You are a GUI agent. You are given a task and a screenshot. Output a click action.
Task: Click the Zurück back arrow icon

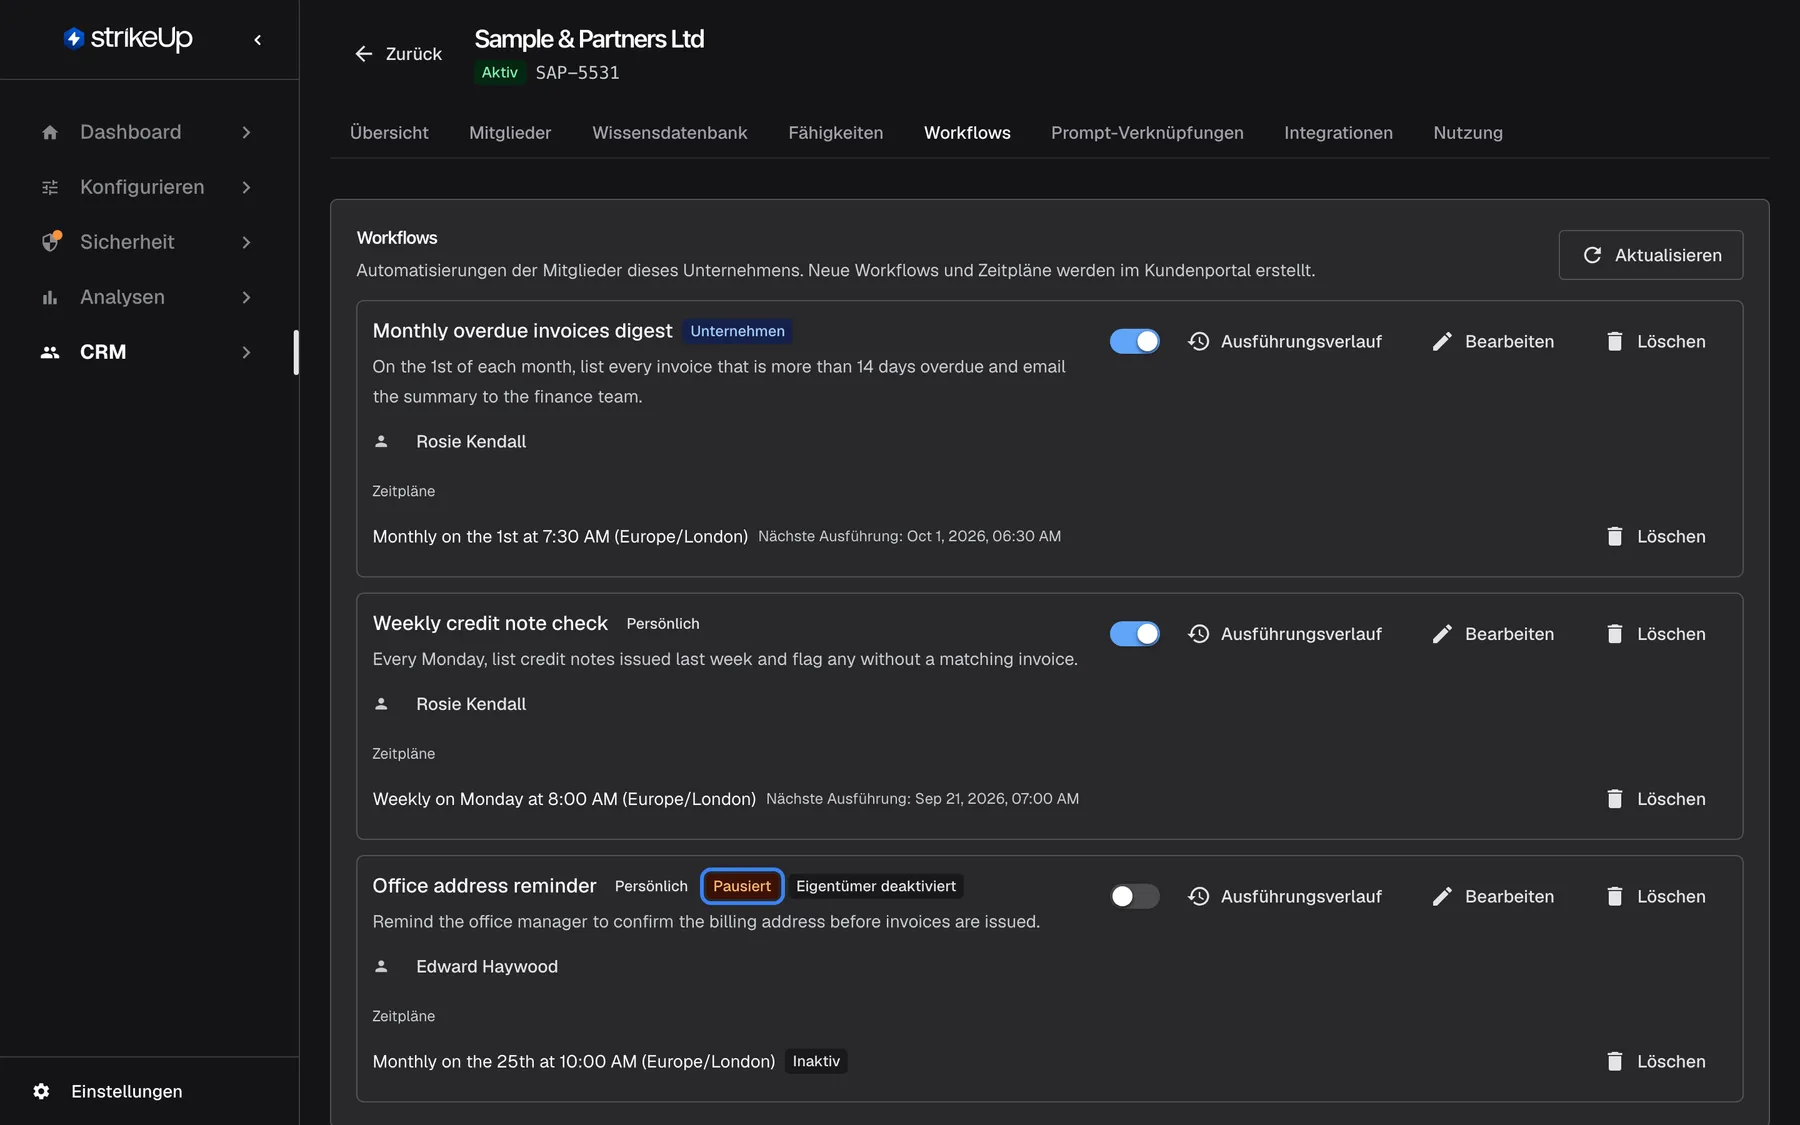coord(364,54)
